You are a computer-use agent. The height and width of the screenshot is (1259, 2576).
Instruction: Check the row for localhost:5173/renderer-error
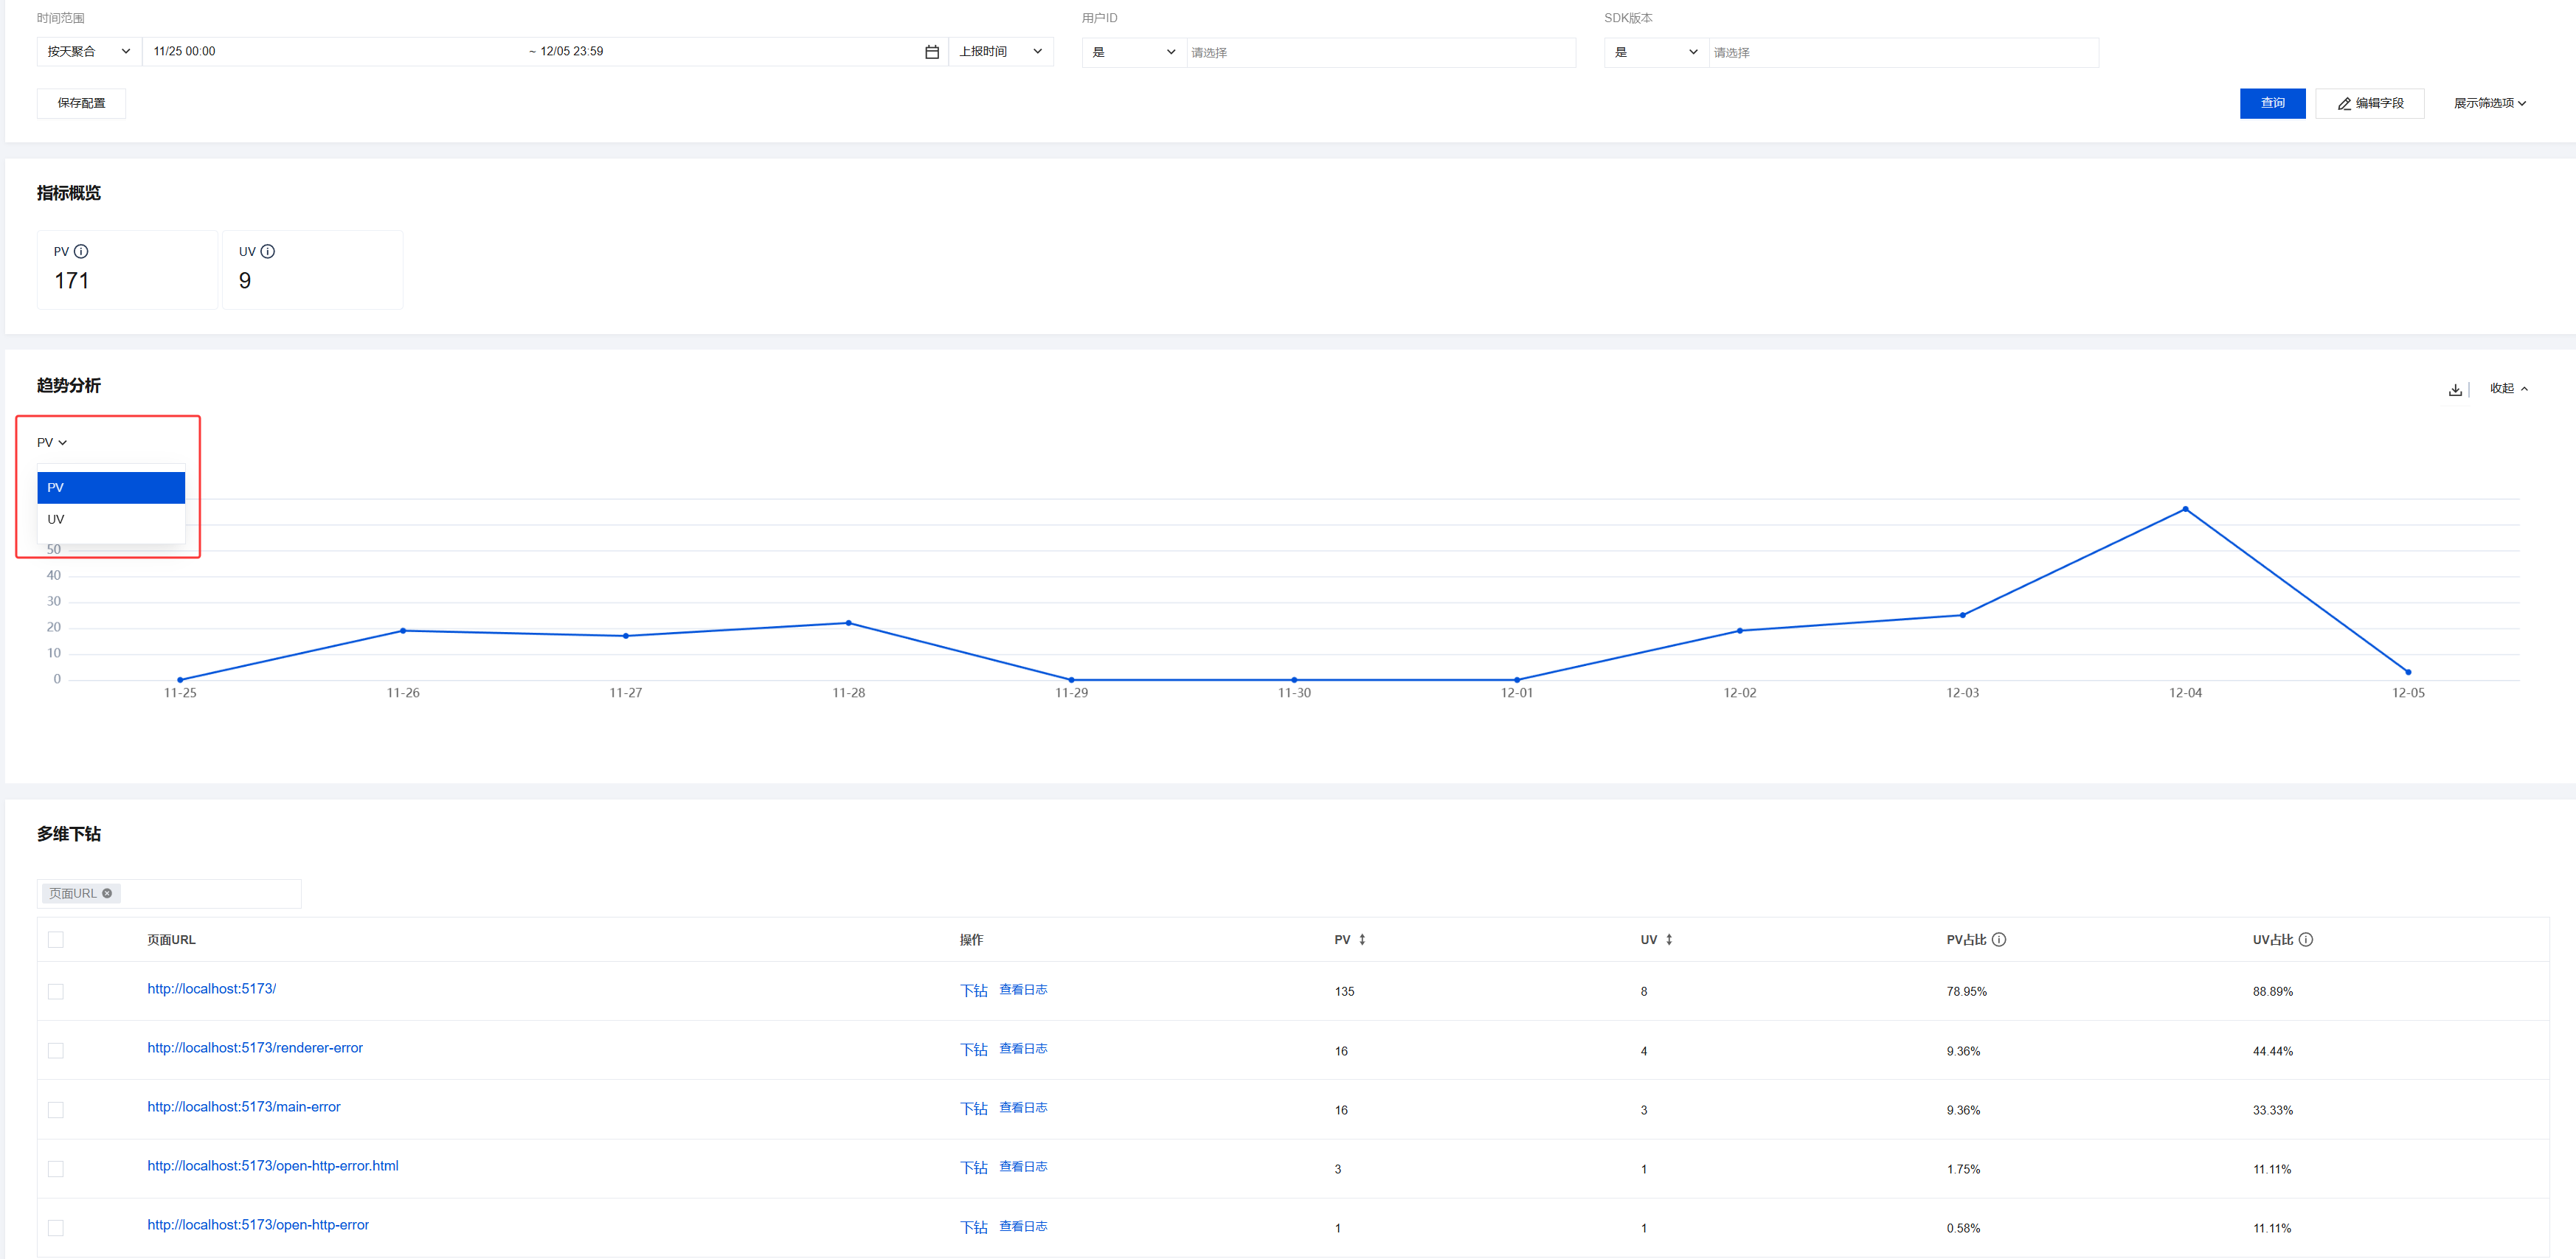click(x=56, y=1051)
